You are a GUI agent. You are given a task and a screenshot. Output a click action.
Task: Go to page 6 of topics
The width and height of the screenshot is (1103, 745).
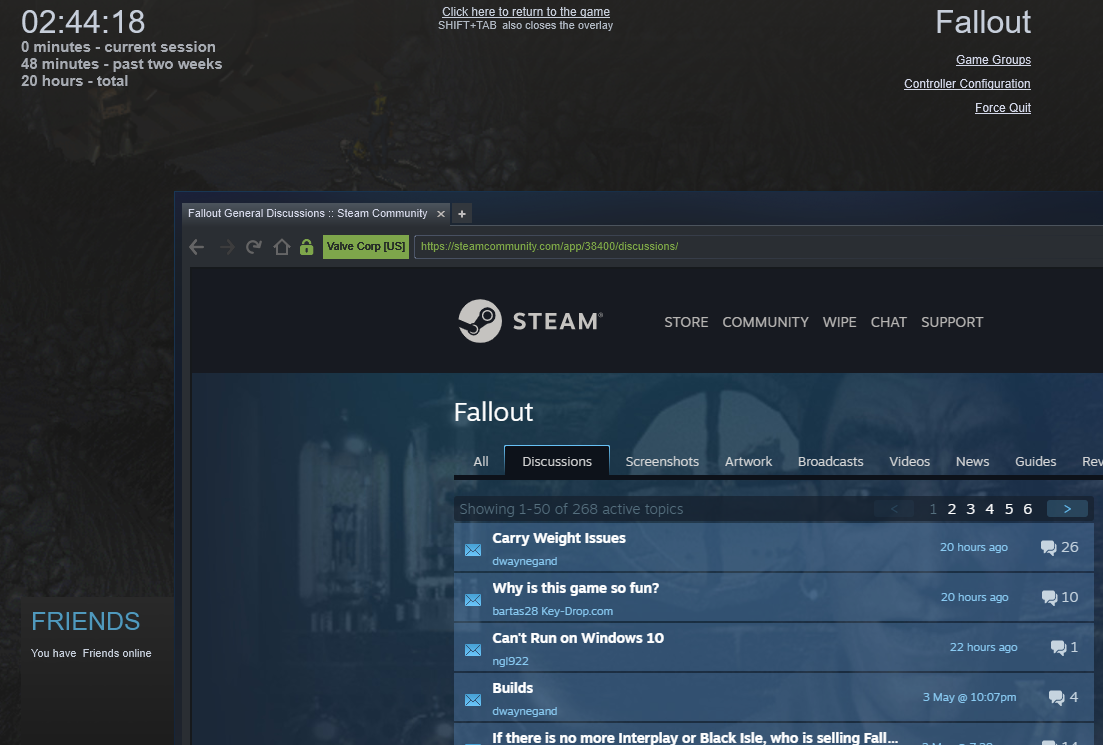[1028, 509]
